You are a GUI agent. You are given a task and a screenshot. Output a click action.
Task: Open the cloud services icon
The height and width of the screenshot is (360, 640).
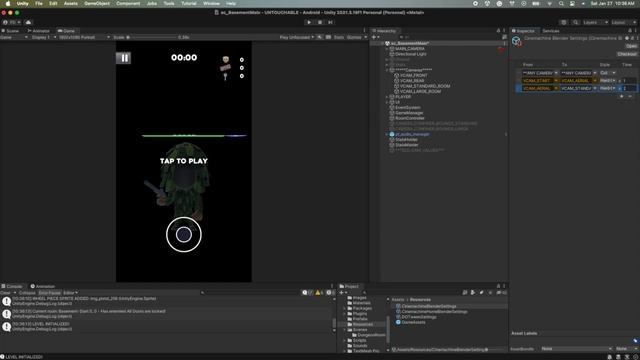click(28, 22)
